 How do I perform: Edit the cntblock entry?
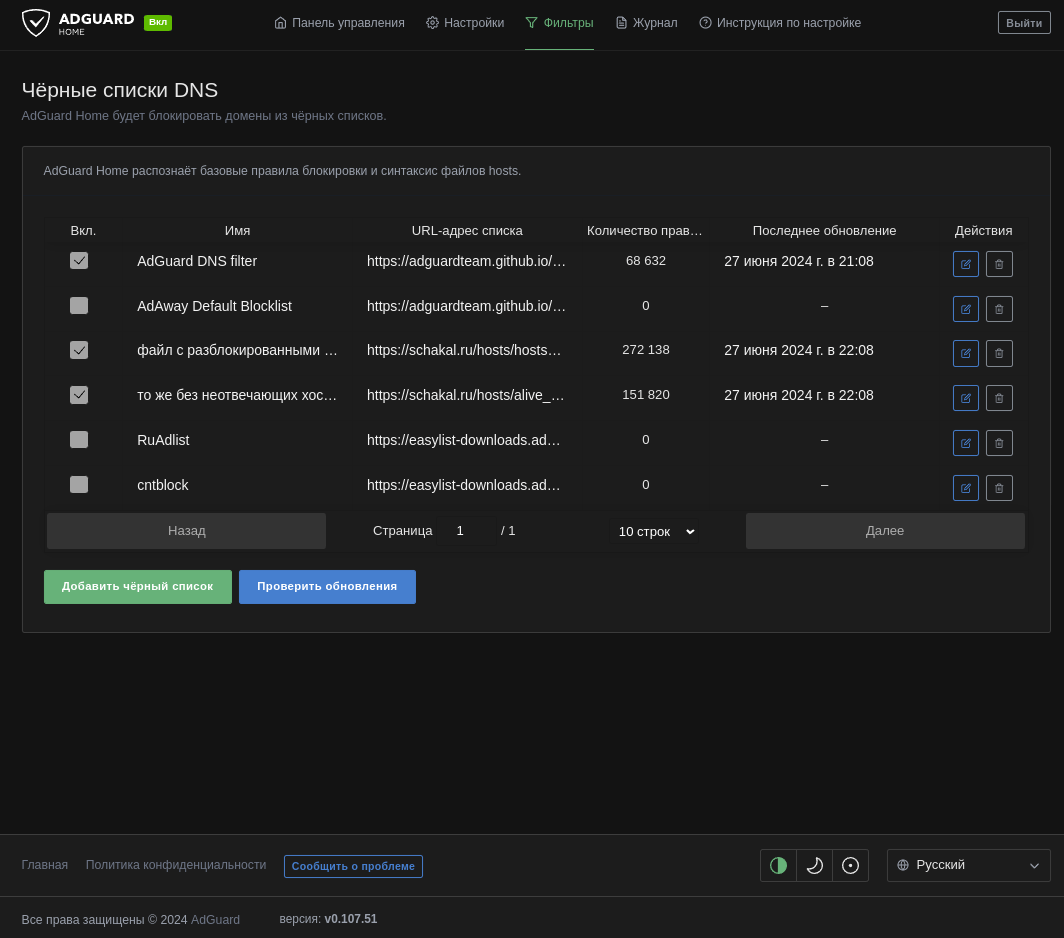pos(966,488)
